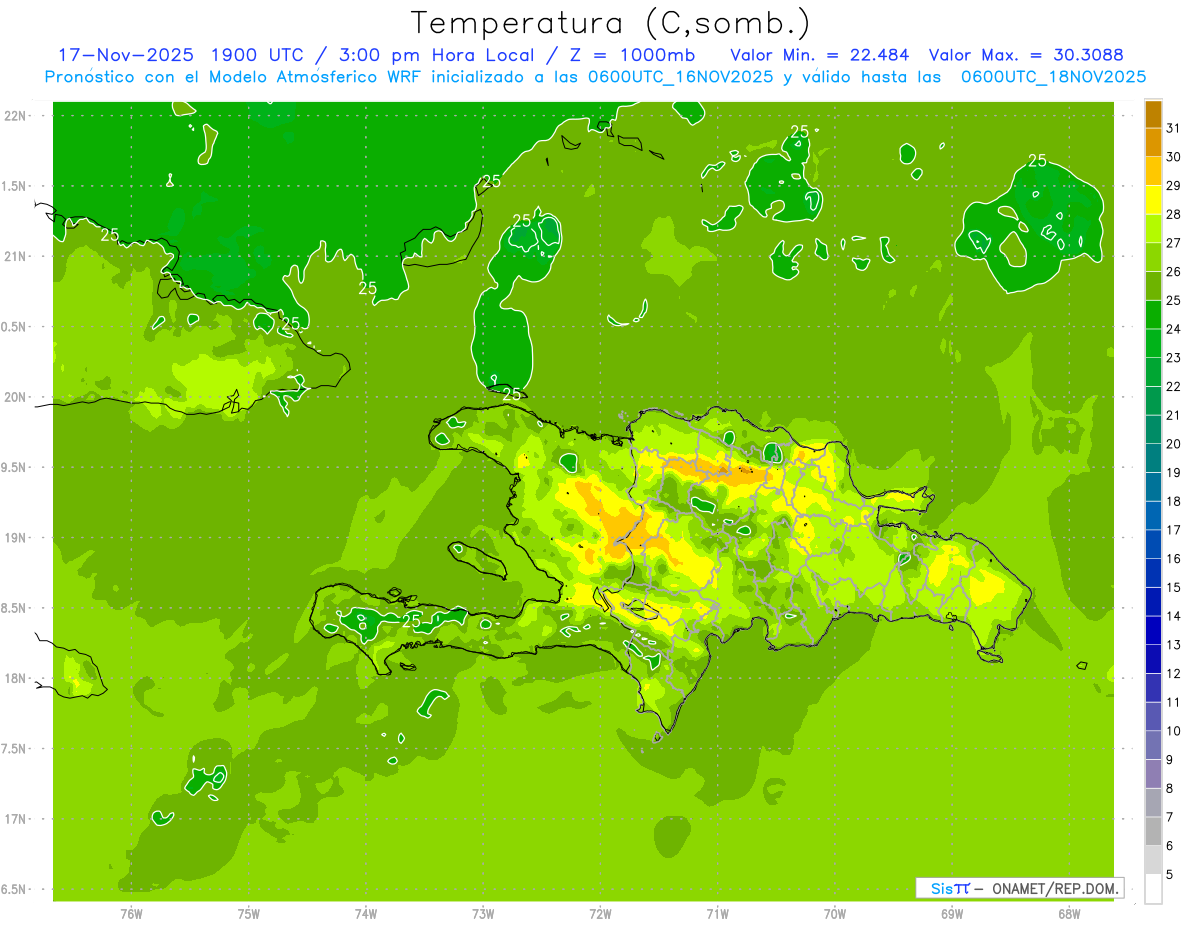1200x927 pixels.
Task: Click the "18N" latitude label
Action: click(15, 679)
